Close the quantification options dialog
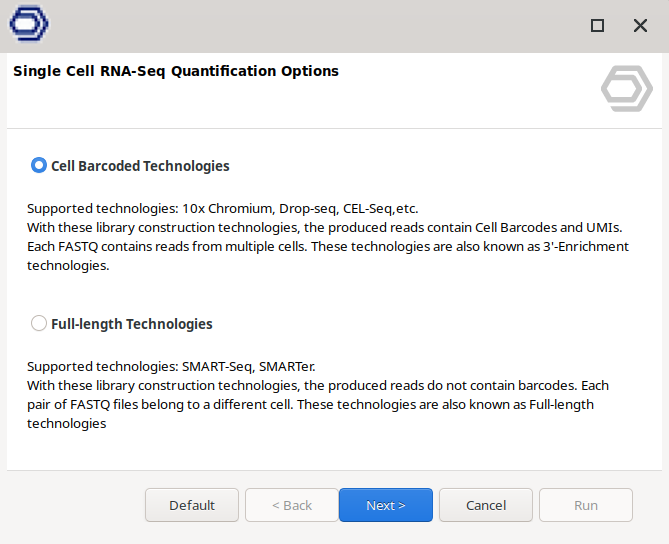This screenshot has height=544, width=669. tap(641, 26)
